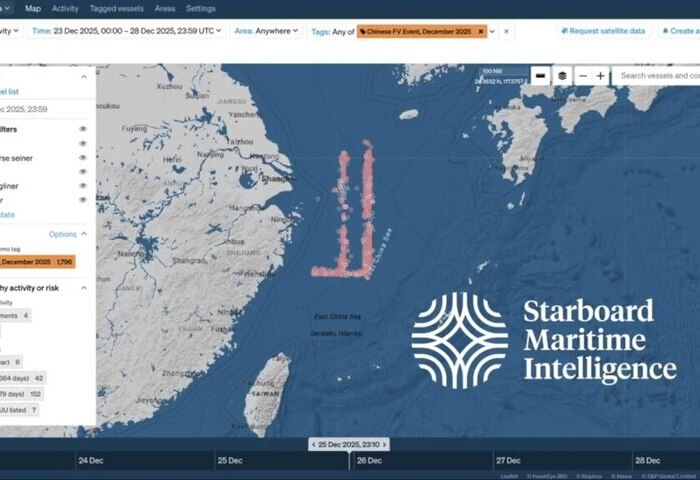Screen dimensions: 700x480
Task: Switch to the Activity tab
Action: point(65,8)
